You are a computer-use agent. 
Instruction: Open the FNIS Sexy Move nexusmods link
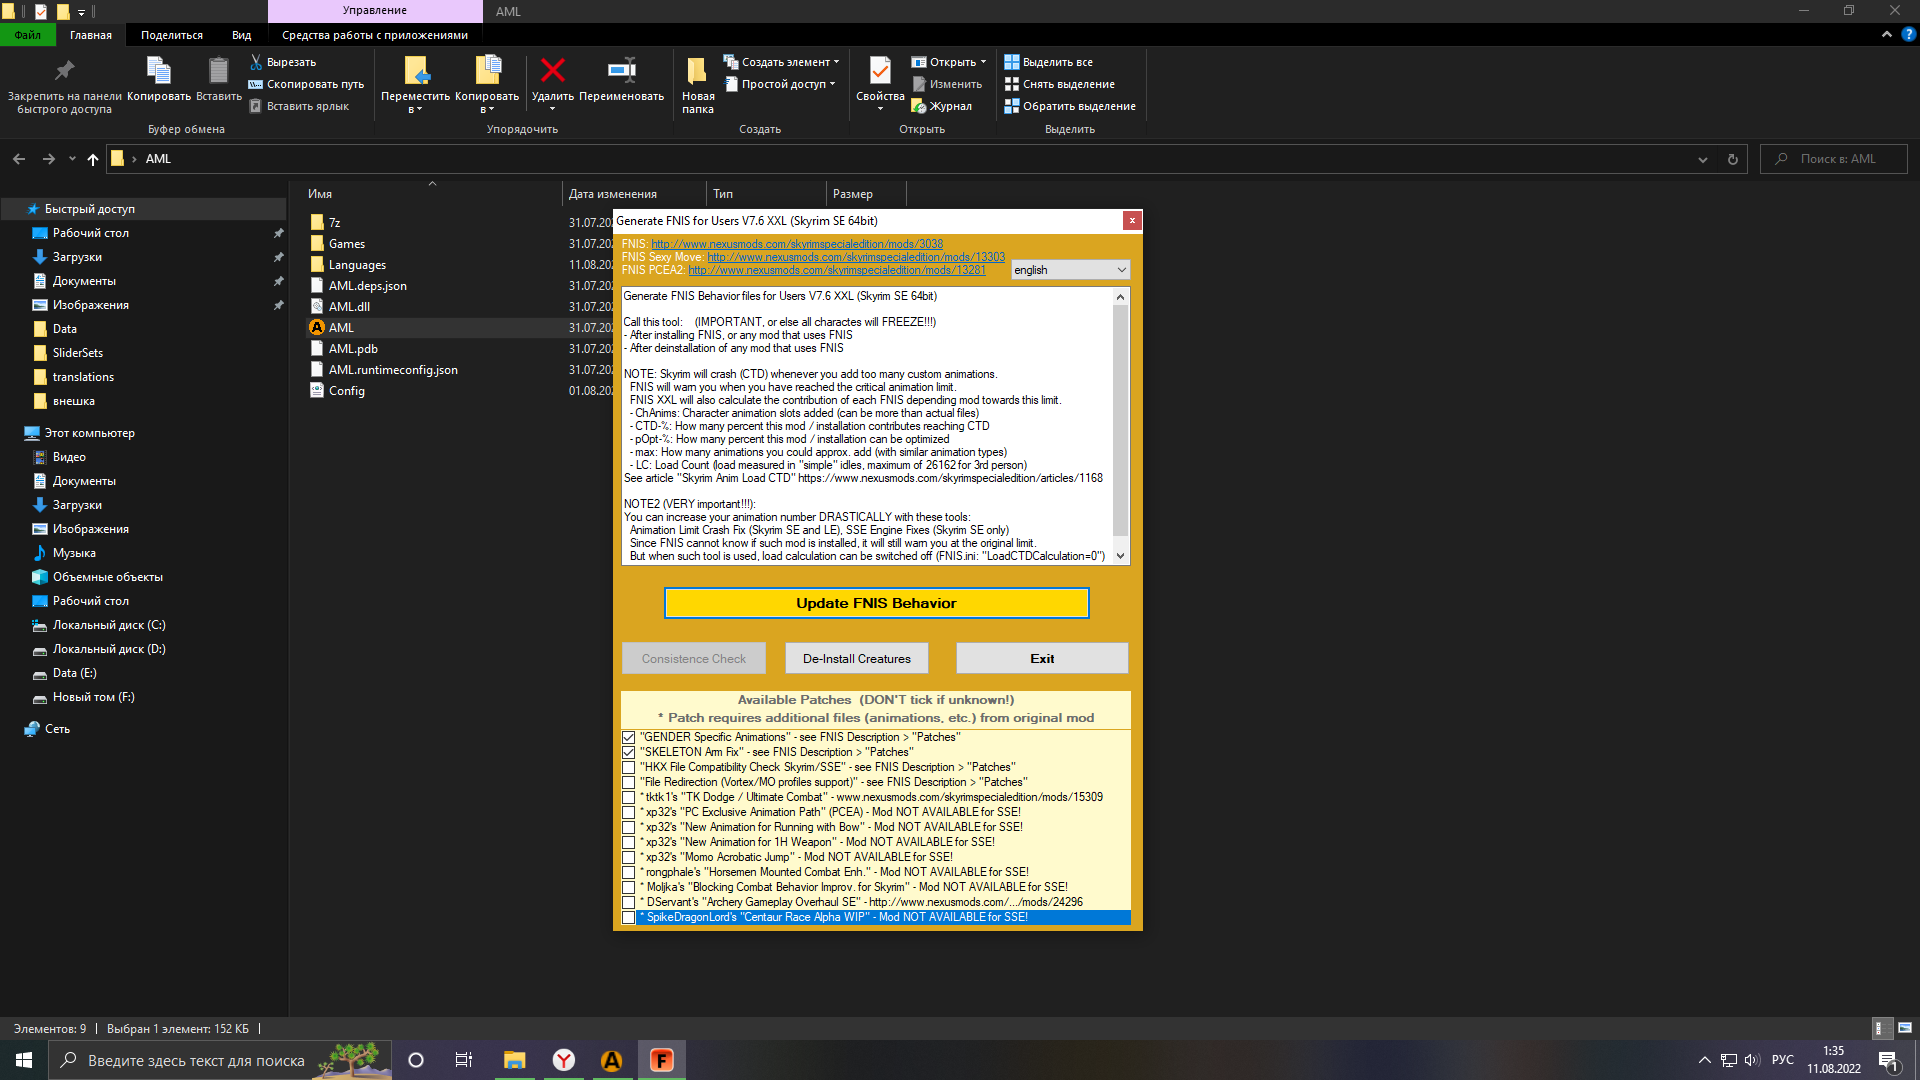click(856, 257)
